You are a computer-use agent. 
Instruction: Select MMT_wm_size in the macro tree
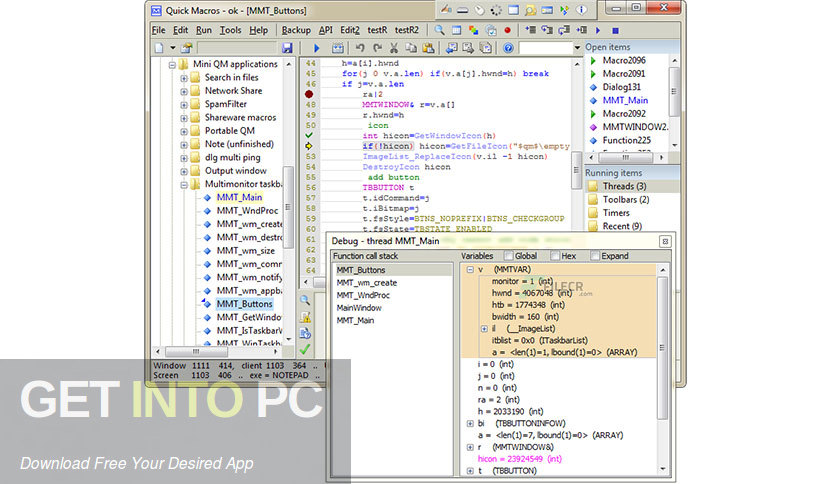click(x=246, y=251)
